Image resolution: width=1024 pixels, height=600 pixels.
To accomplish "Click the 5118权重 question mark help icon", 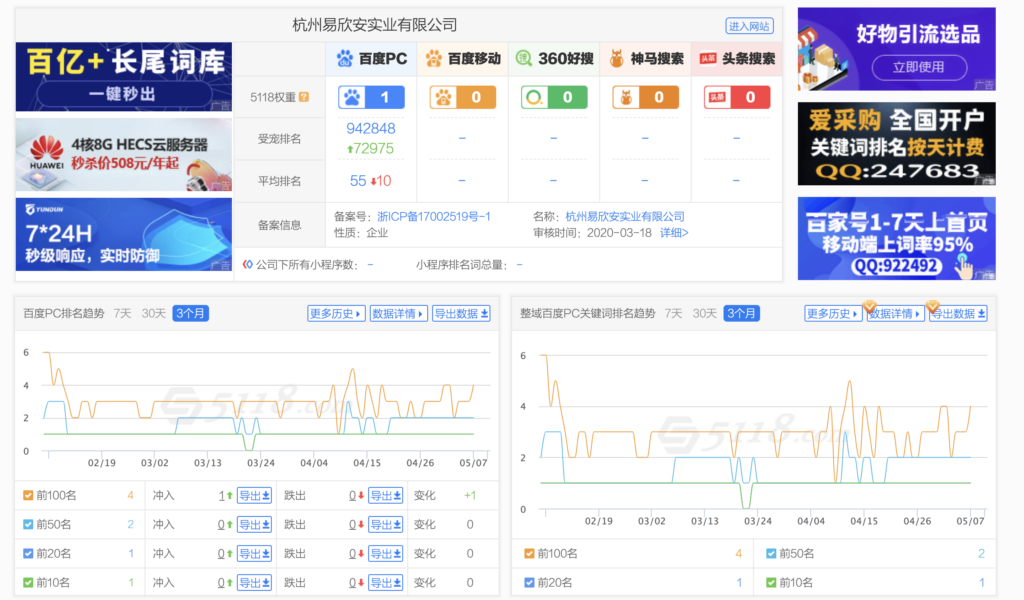I will point(304,97).
